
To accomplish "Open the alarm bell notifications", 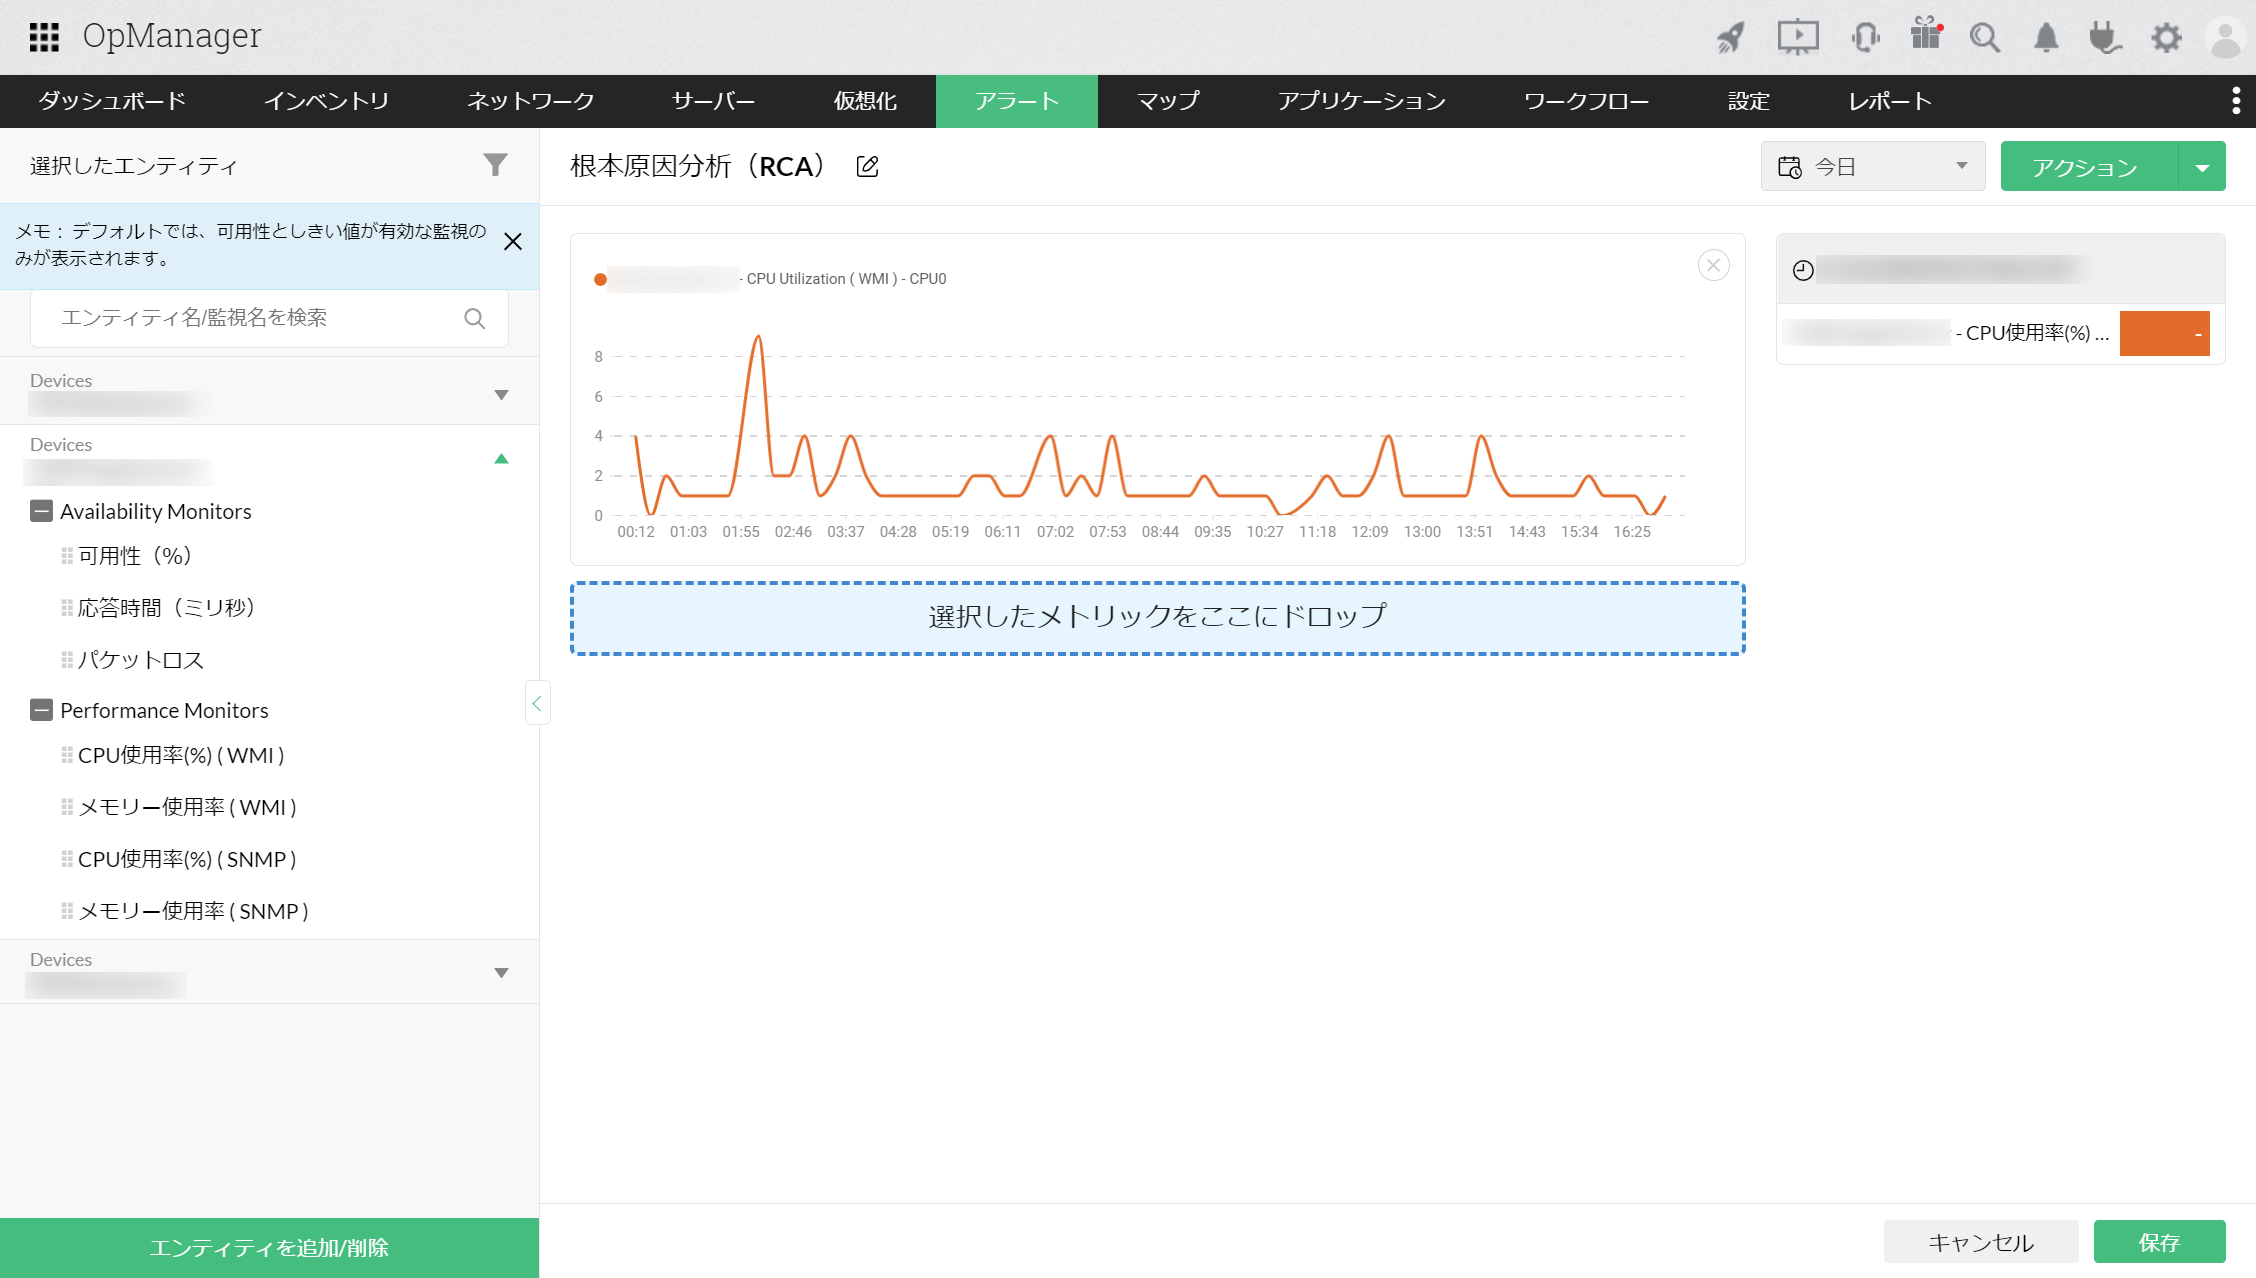I will [2046, 38].
